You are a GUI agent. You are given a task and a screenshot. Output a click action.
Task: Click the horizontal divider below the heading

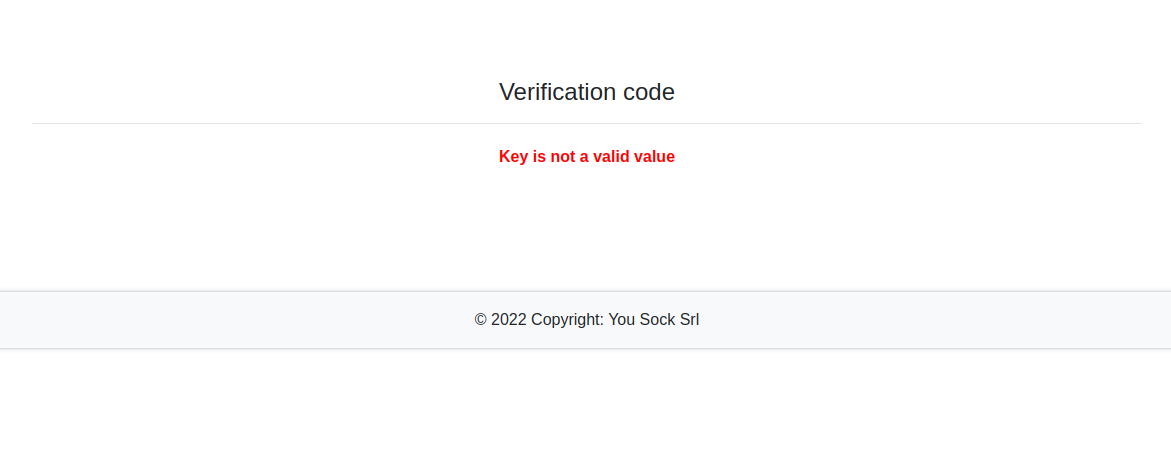[x=586, y=124]
